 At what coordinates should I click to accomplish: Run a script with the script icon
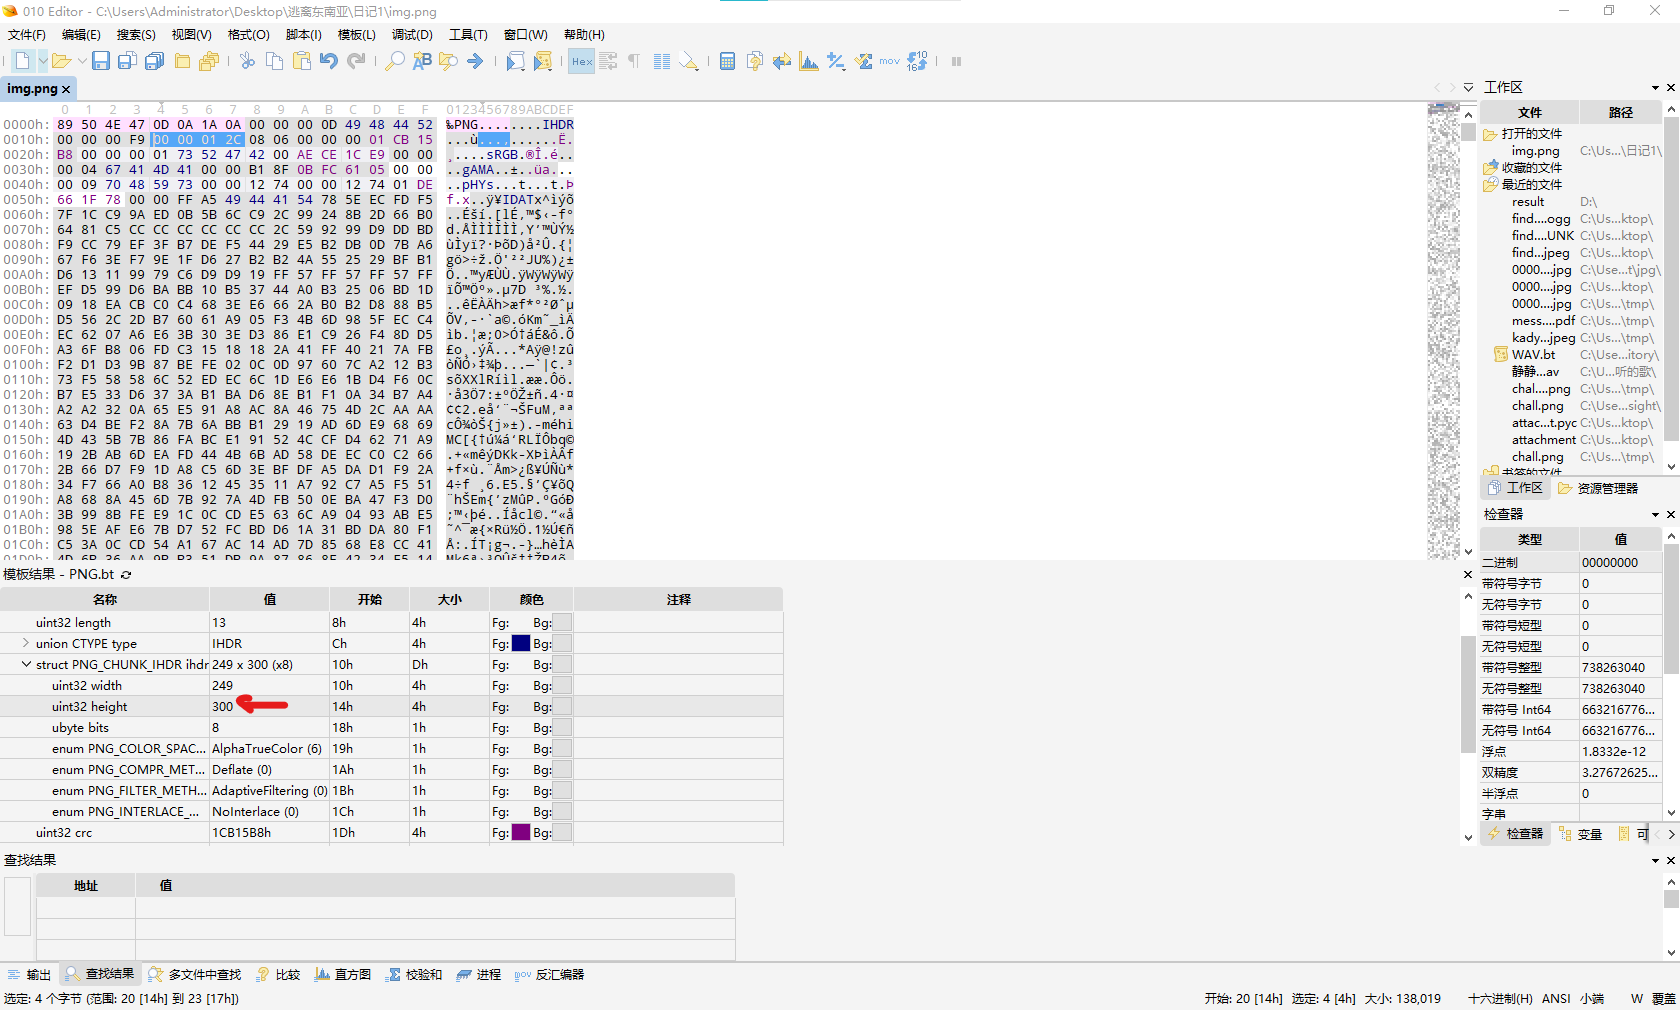(515, 61)
